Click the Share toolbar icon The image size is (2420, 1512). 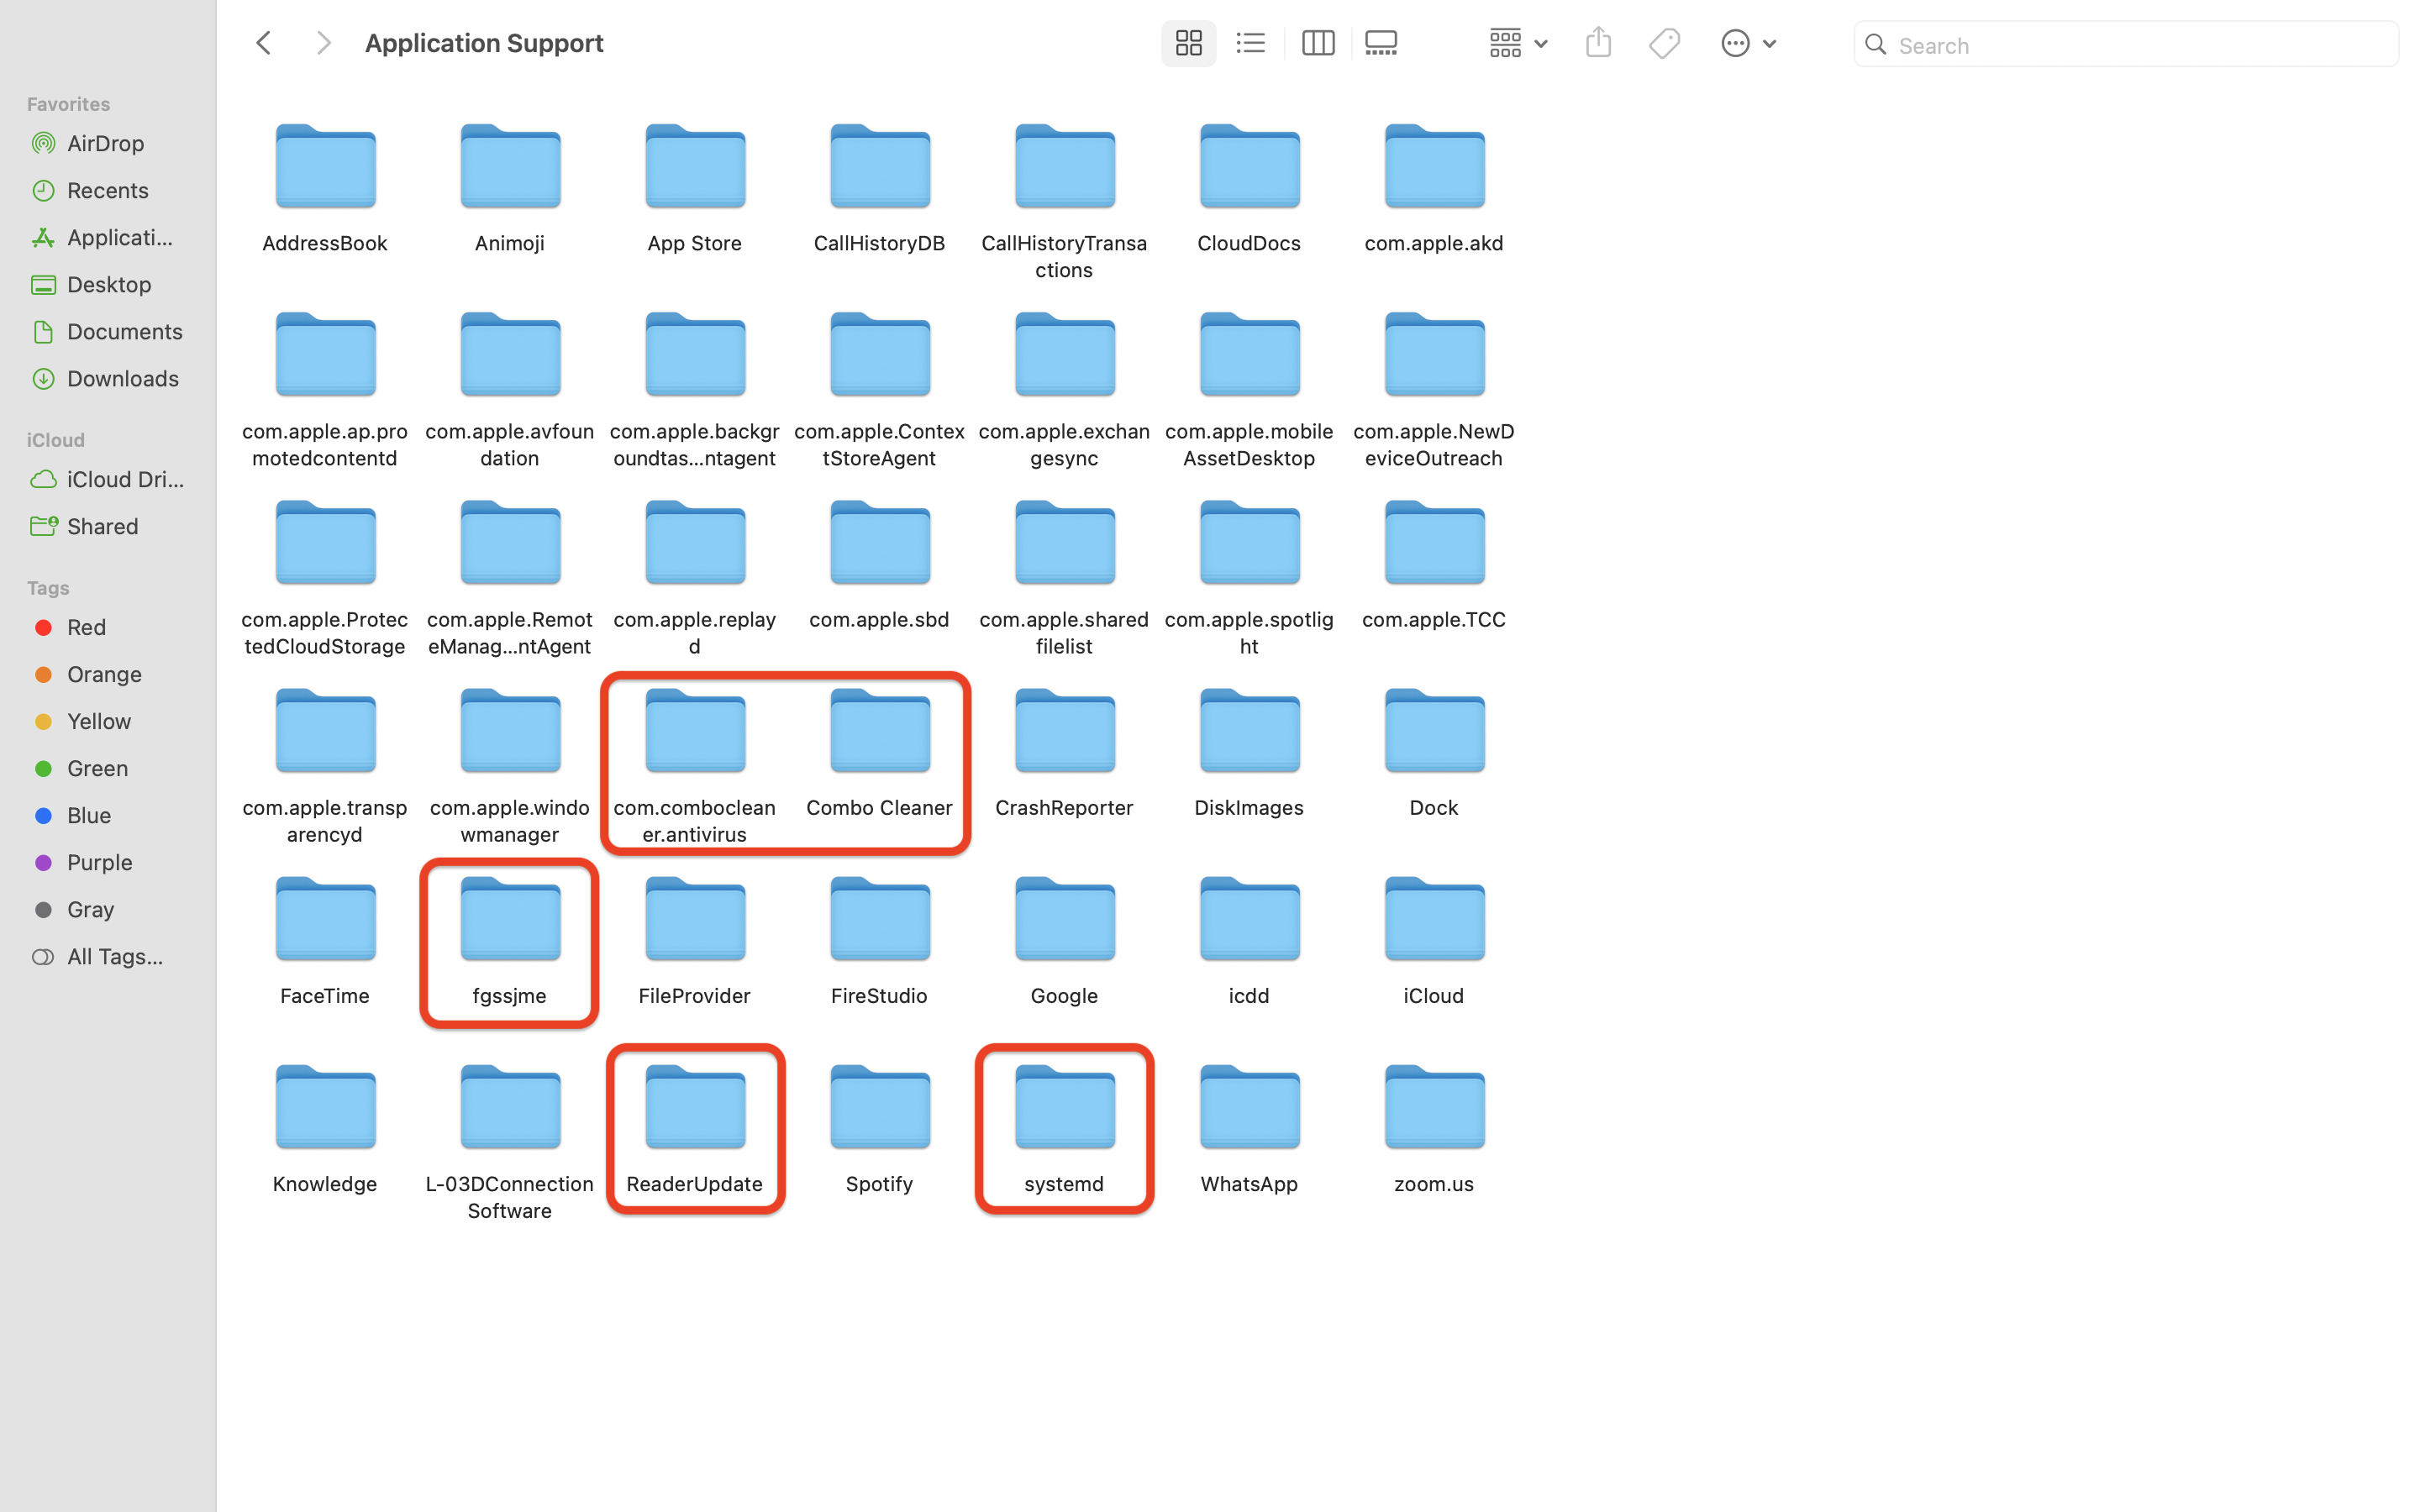coord(1598,43)
